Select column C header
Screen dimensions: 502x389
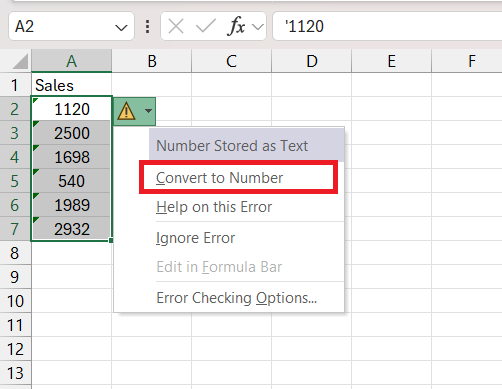[232, 61]
